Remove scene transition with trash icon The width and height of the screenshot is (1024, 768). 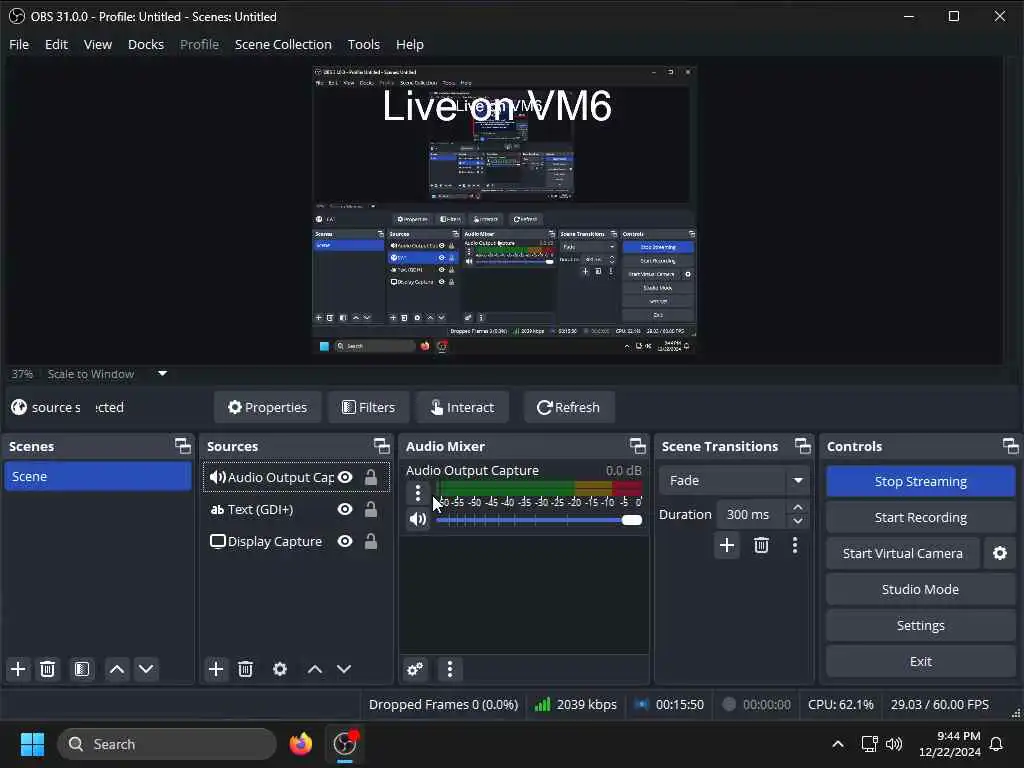[x=761, y=545]
